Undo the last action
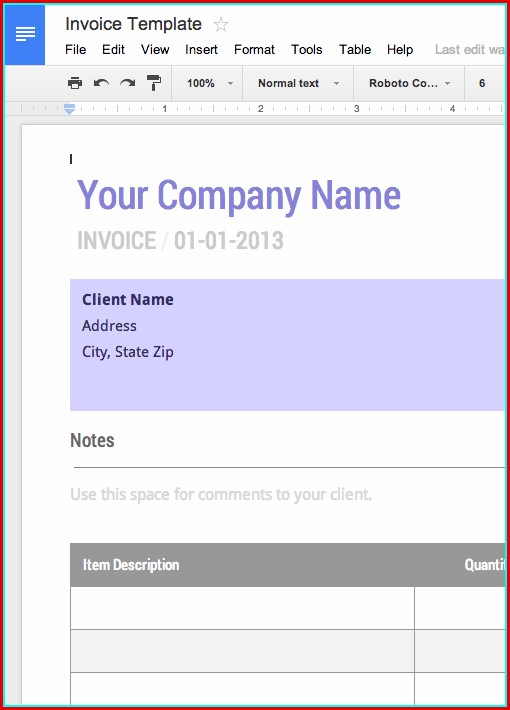This screenshot has height=710, width=510. point(101,83)
